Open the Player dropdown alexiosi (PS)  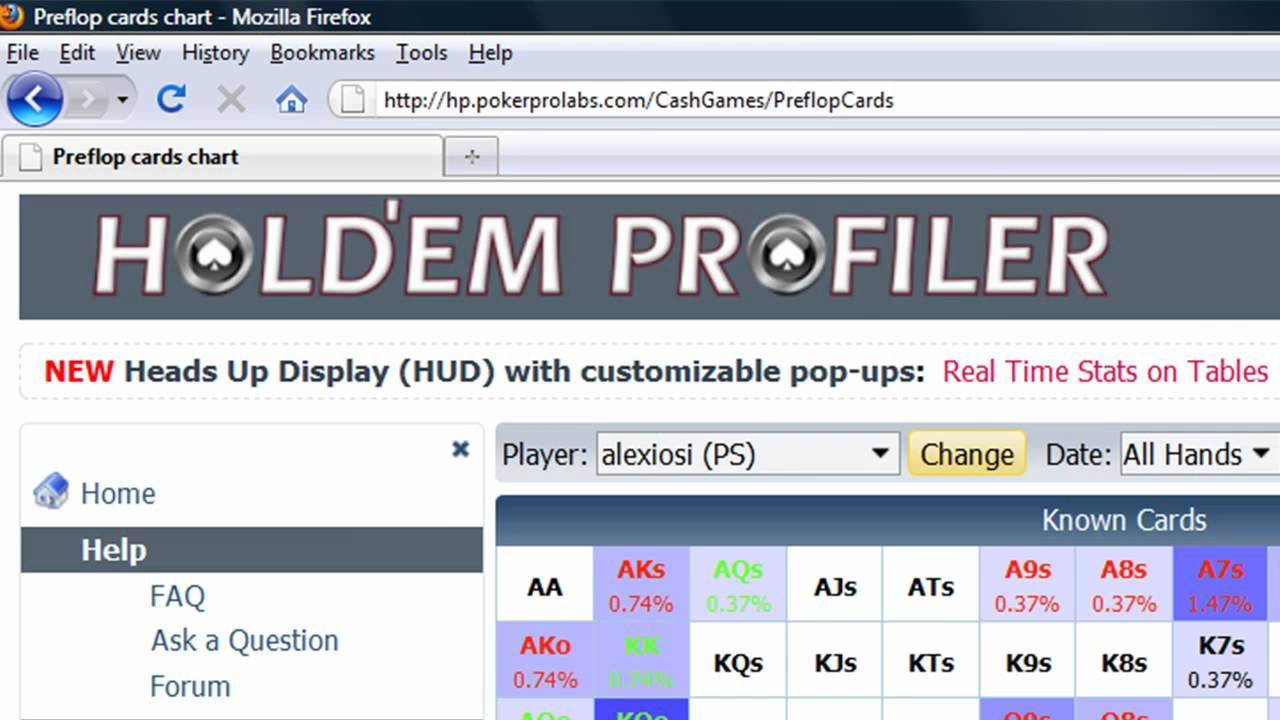(746, 454)
